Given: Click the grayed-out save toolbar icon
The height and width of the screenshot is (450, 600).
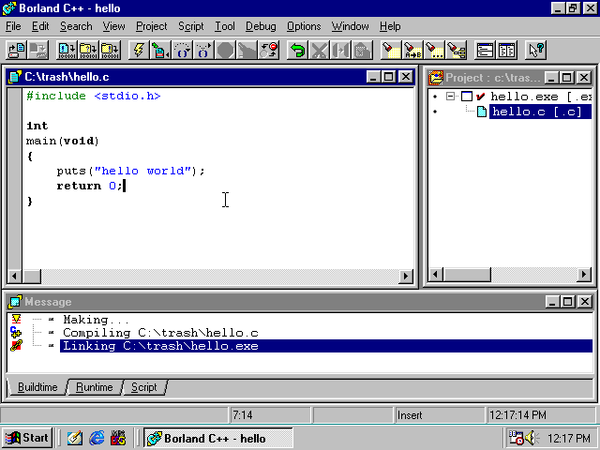Looking at the screenshot, I should pos(38,50).
